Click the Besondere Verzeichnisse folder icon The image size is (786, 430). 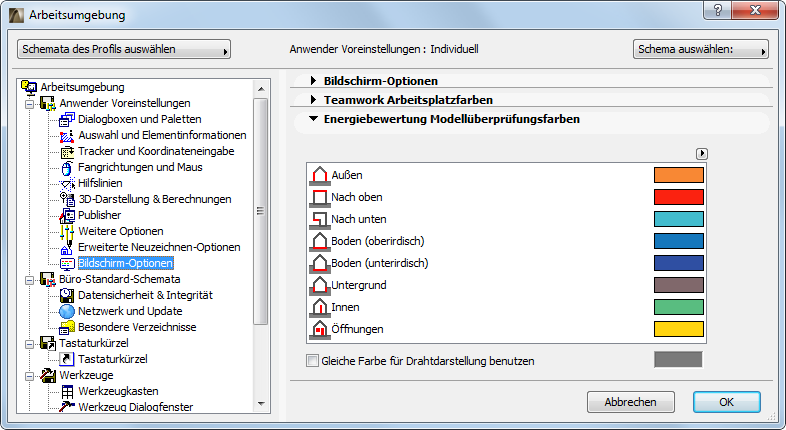[x=68, y=327]
